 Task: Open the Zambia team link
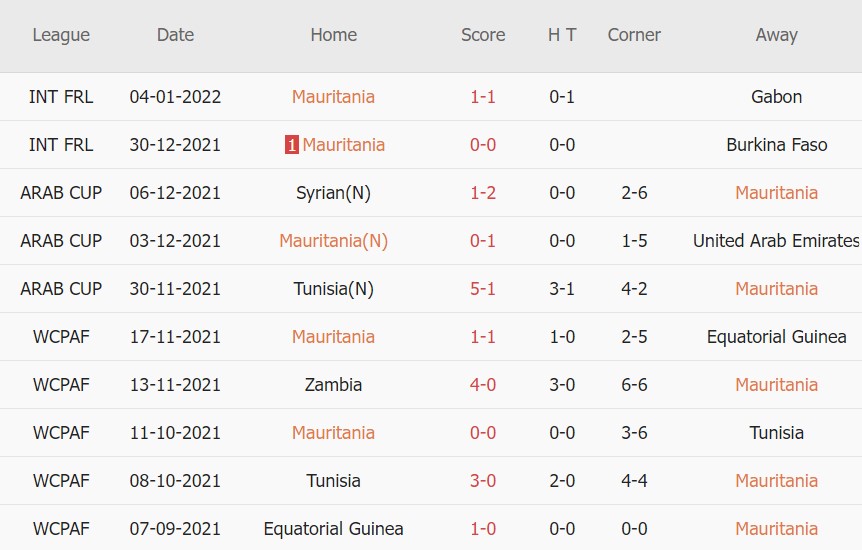tap(333, 385)
